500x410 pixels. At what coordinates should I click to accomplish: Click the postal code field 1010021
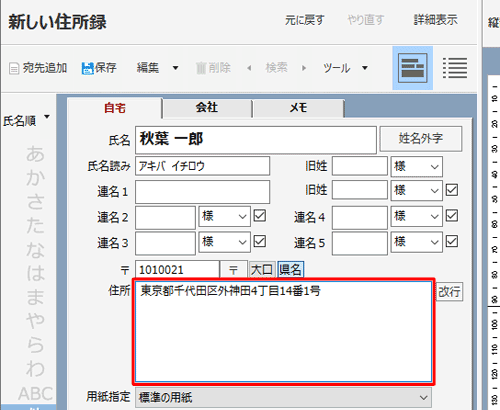click(x=177, y=269)
